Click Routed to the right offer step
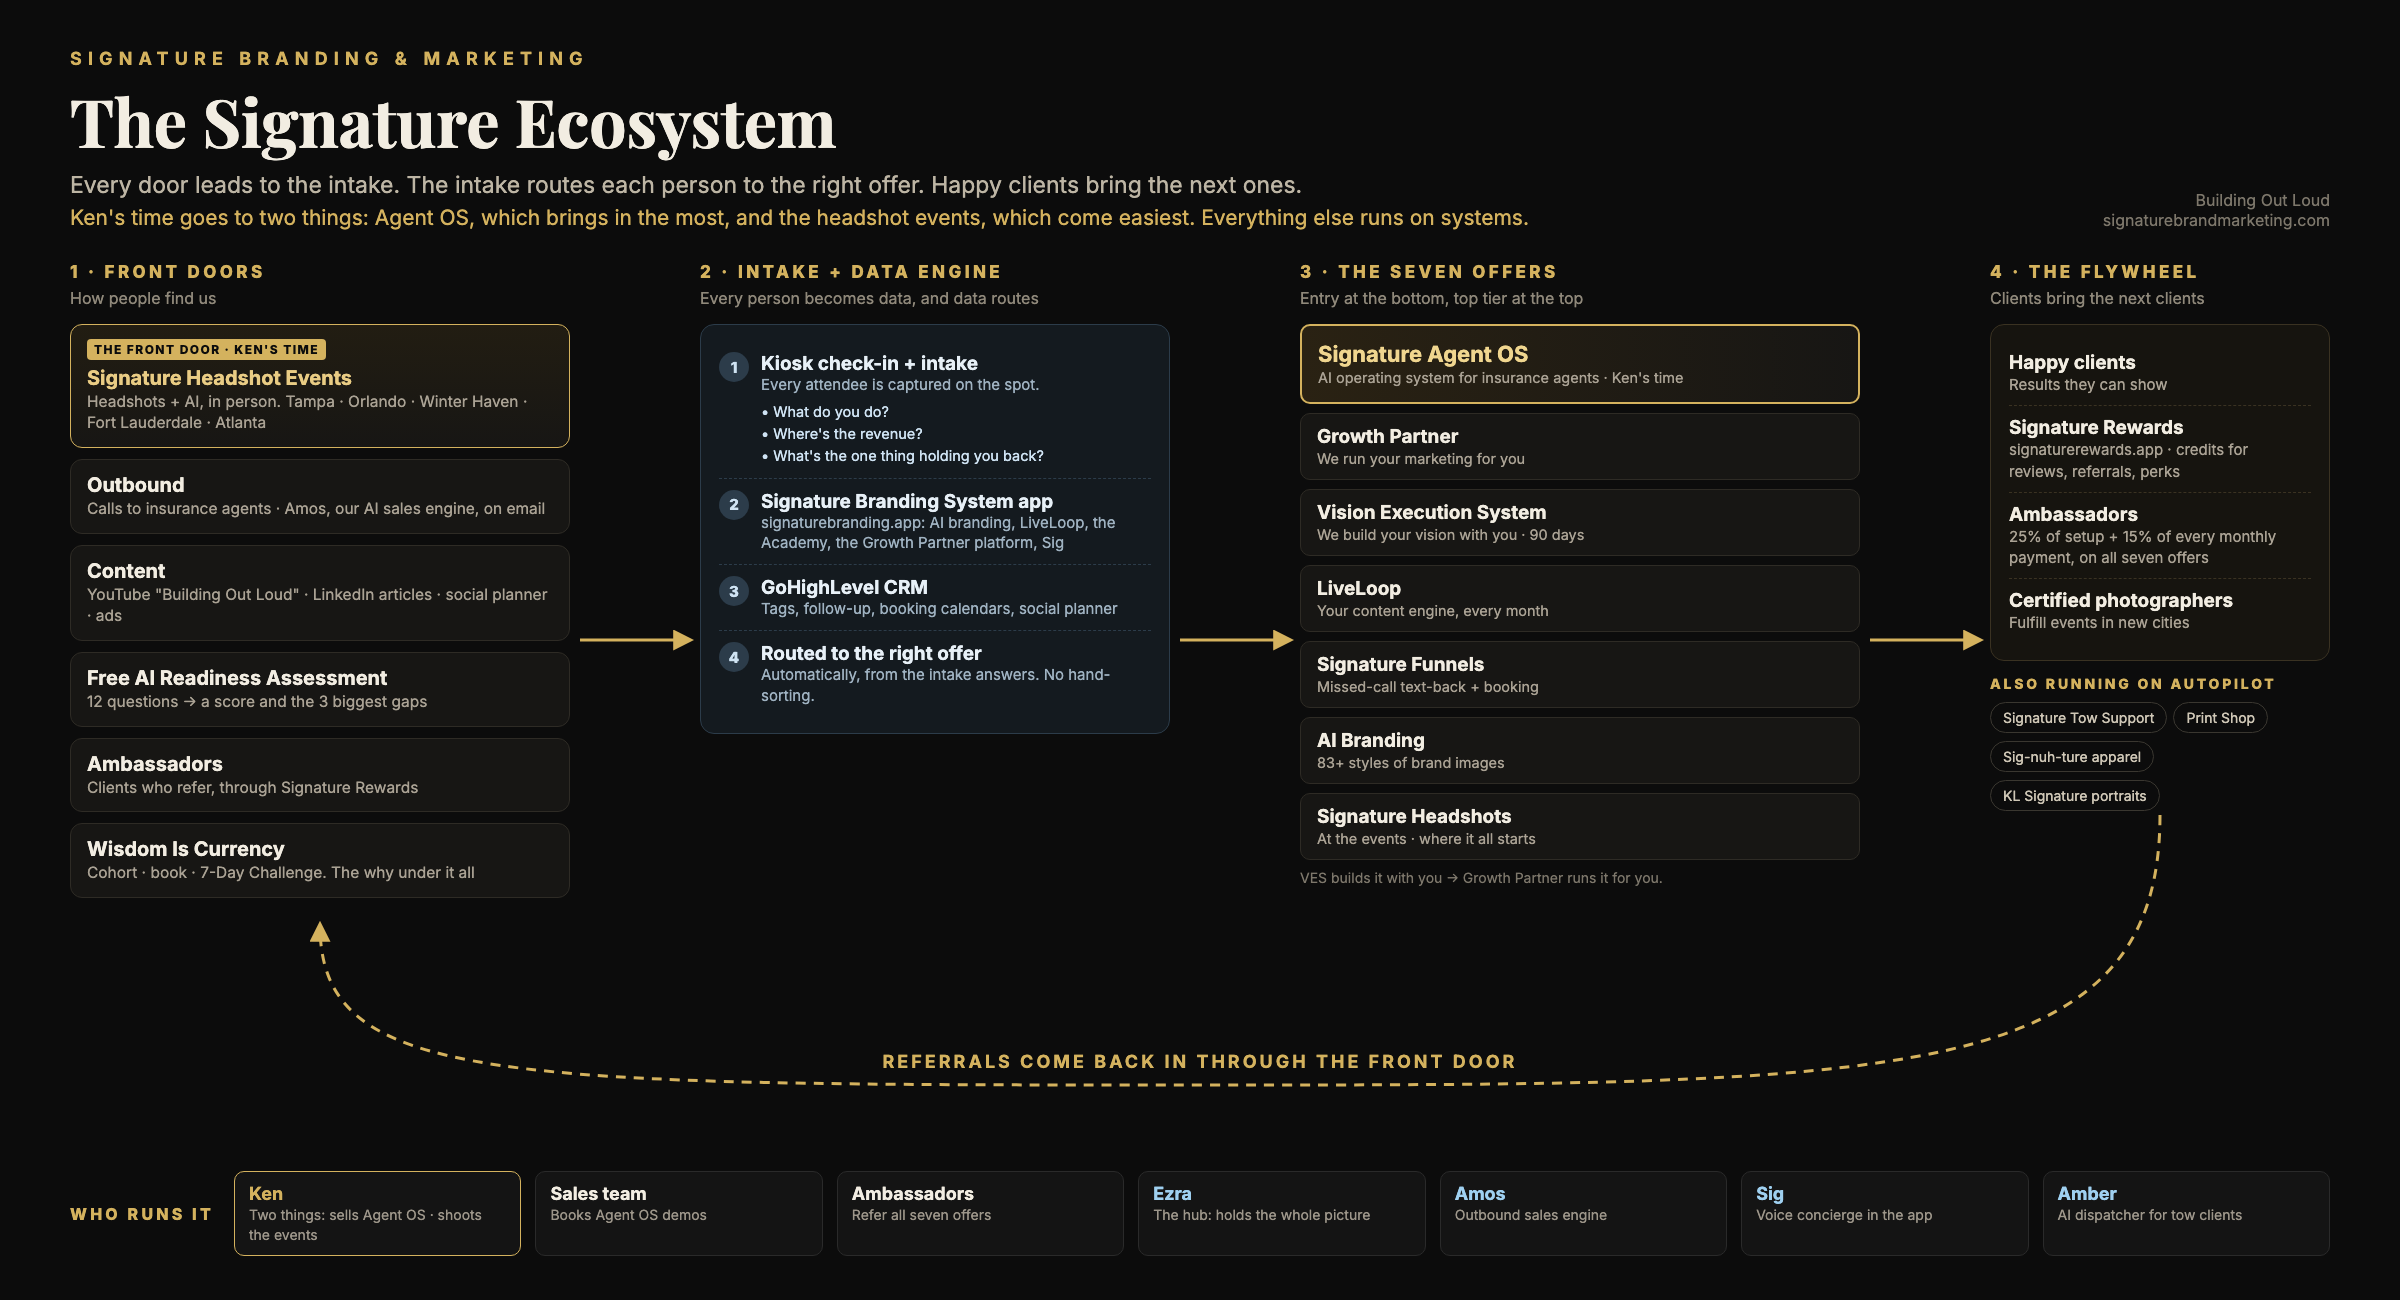The image size is (2400, 1300). pos(934,673)
